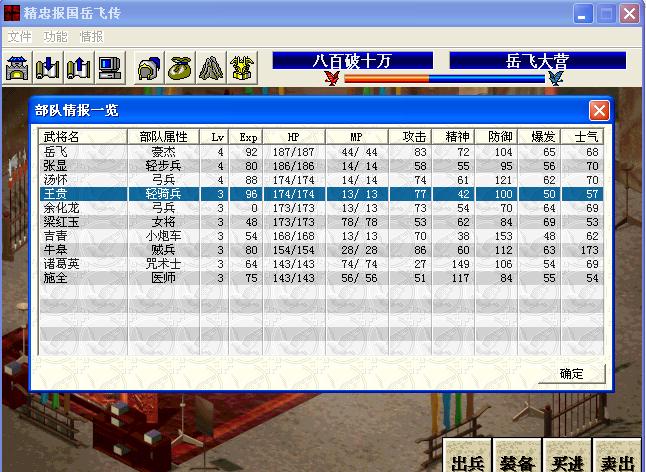Image resolution: width=646 pixels, height=472 pixels.
Task: Click the computer monitor toolbar icon
Action: click(x=110, y=68)
